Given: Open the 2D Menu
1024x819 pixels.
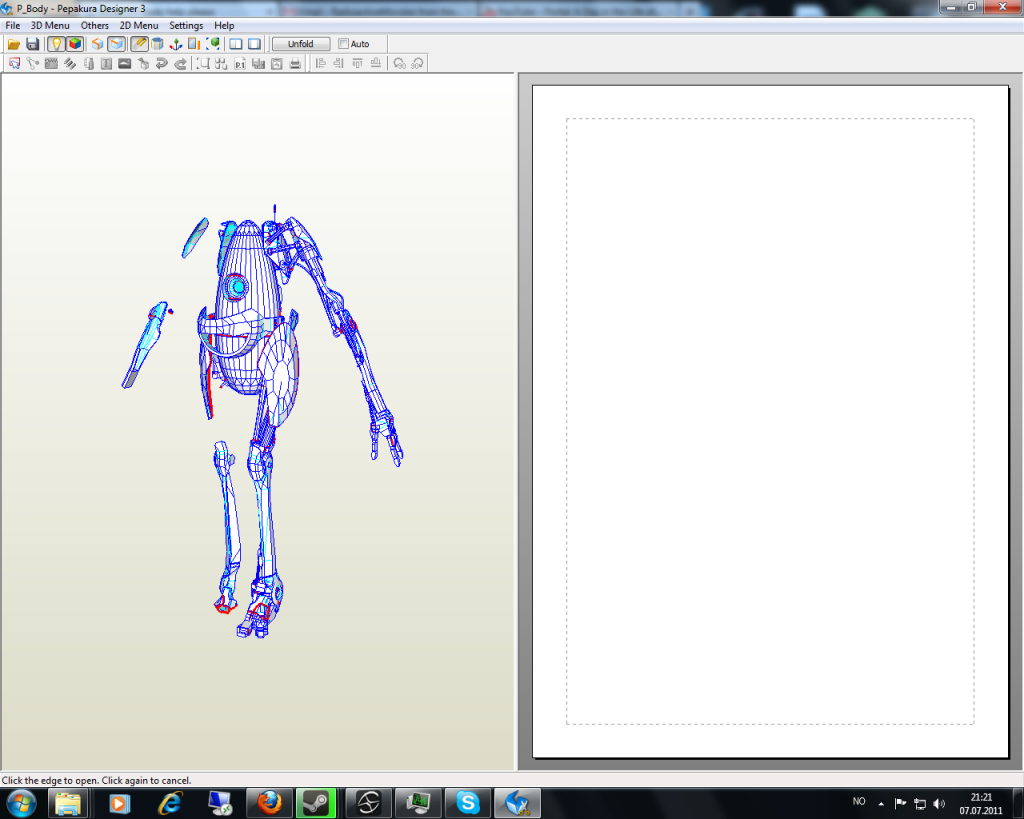Looking at the screenshot, I should 139,25.
